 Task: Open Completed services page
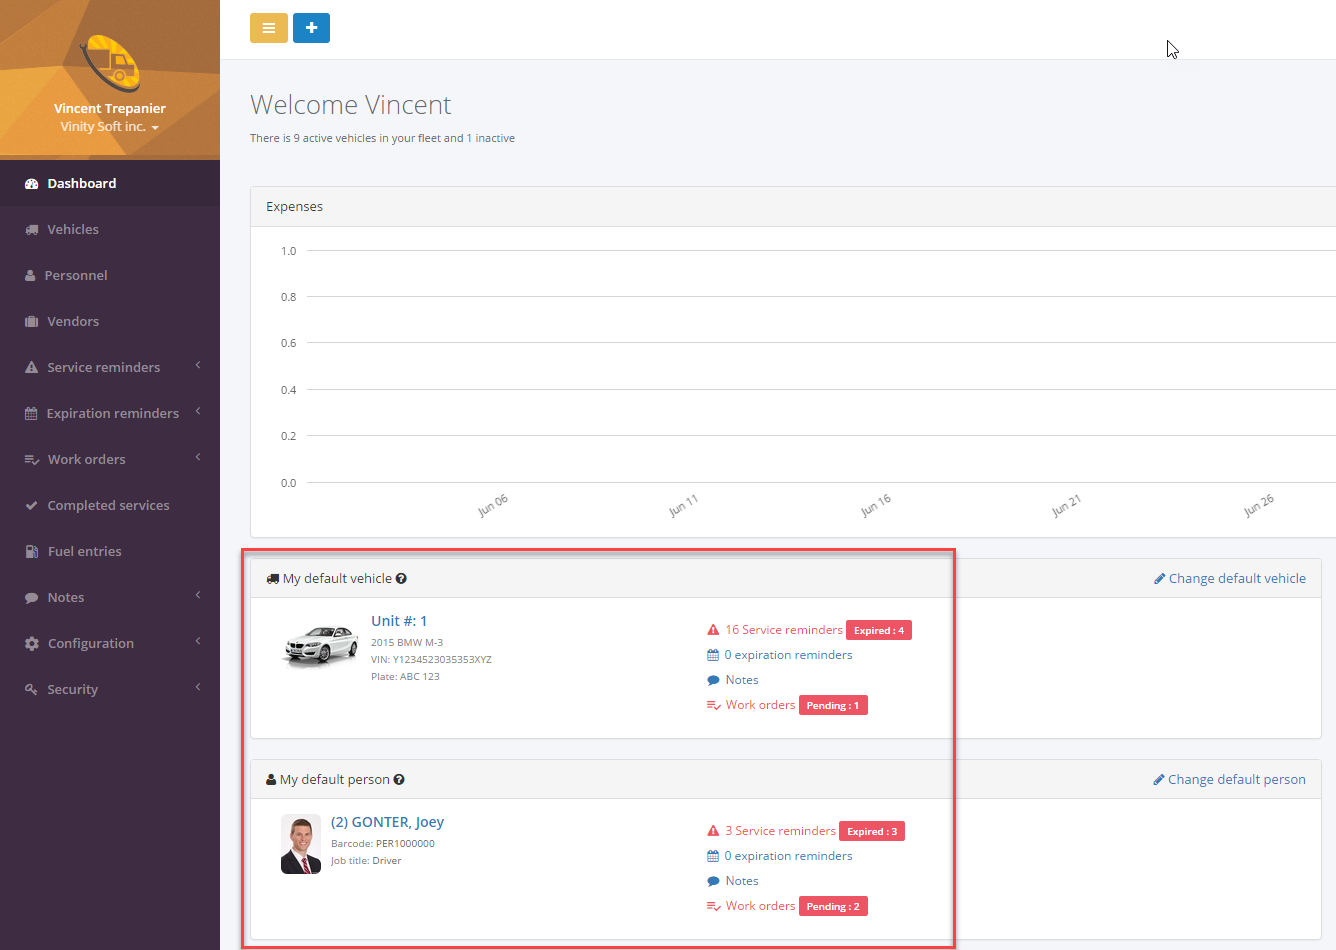(110, 506)
